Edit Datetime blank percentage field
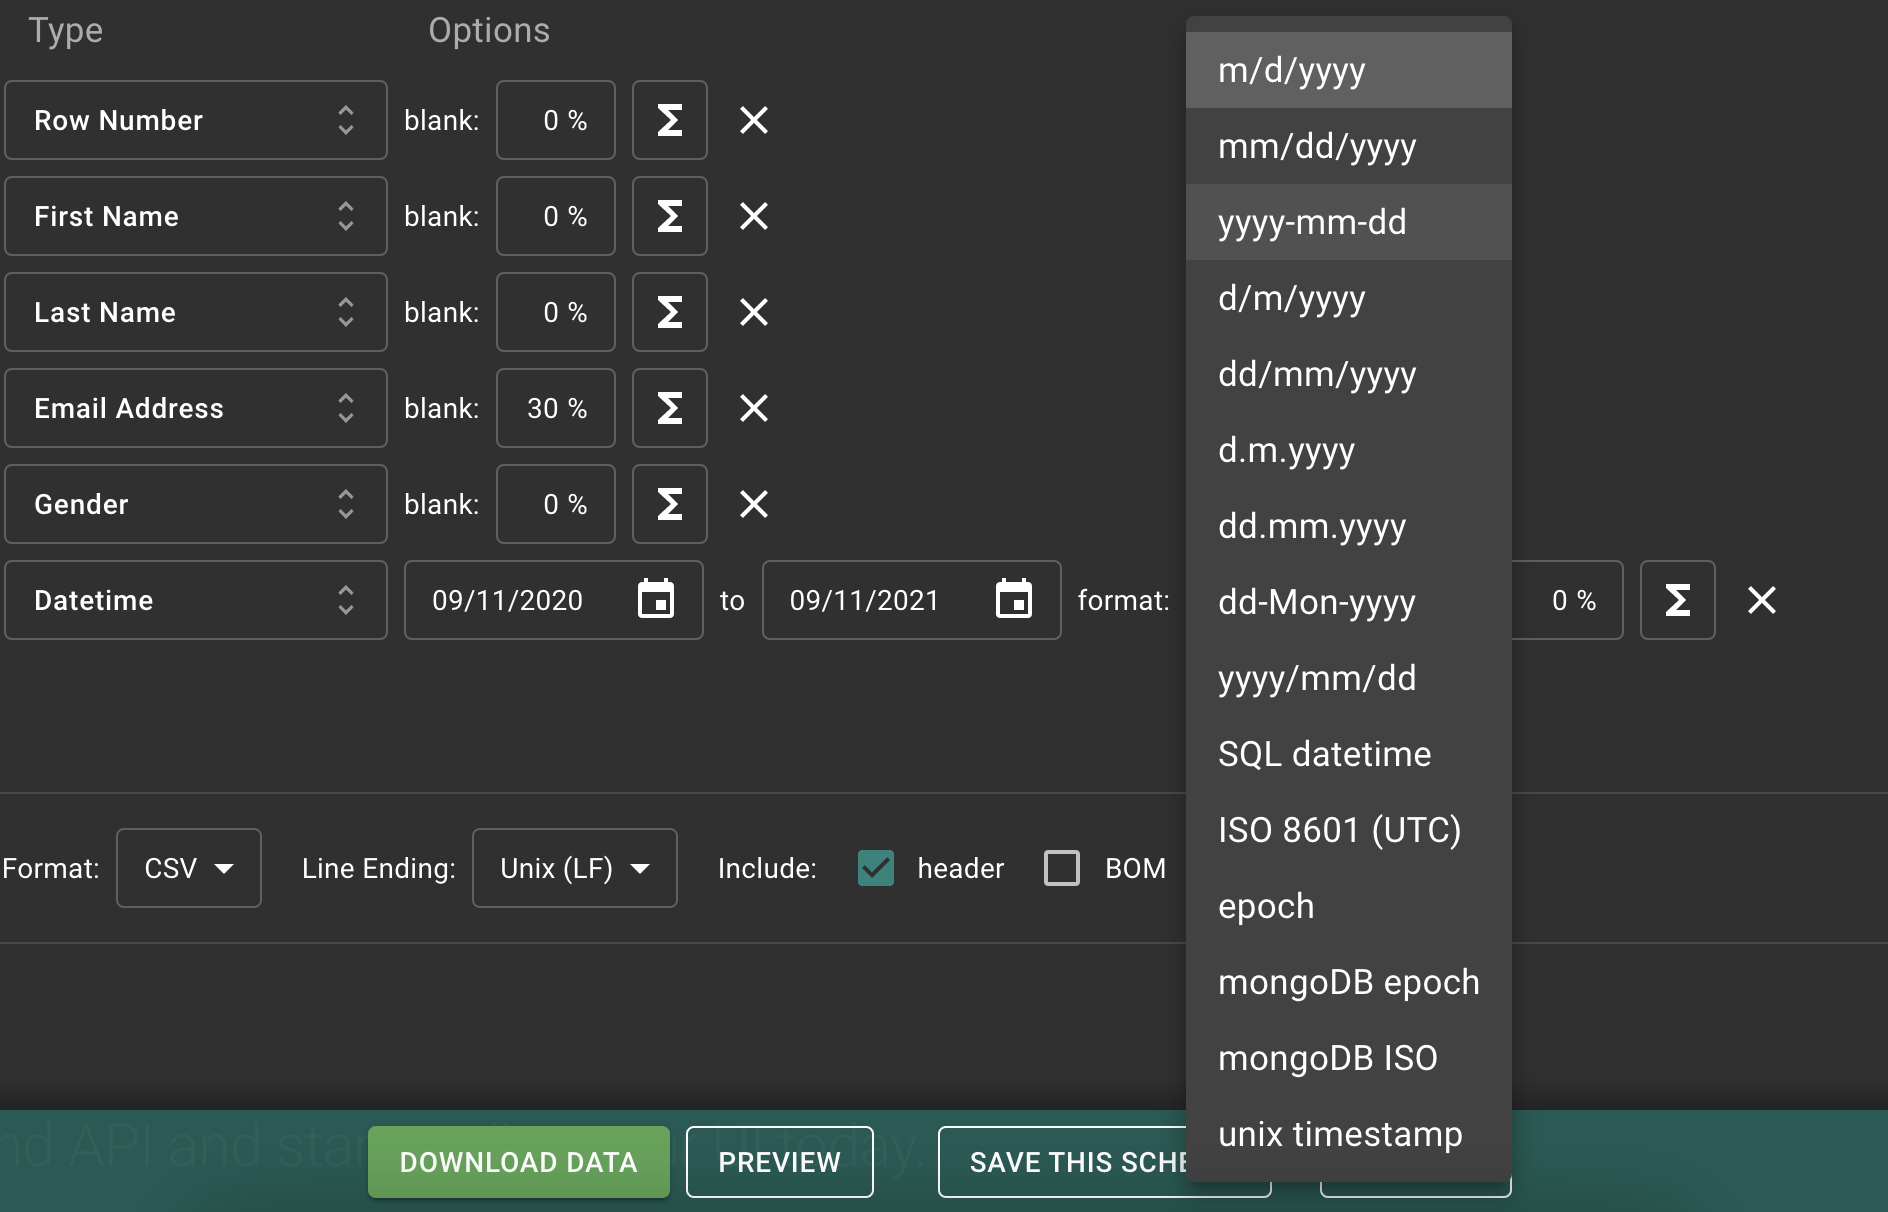Image resolution: width=1888 pixels, height=1212 pixels. click(x=1567, y=600)
